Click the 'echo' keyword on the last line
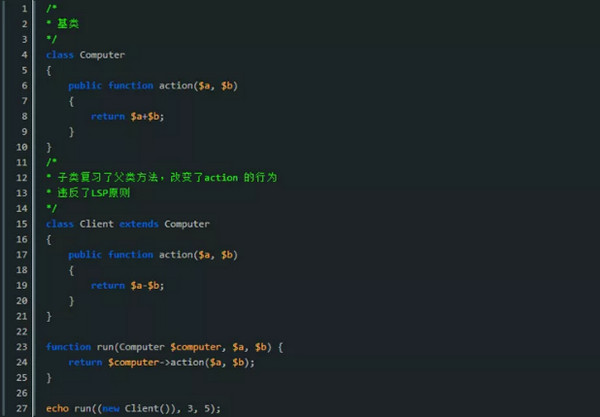This screenshot has width=600, height=417. (57, 408)
